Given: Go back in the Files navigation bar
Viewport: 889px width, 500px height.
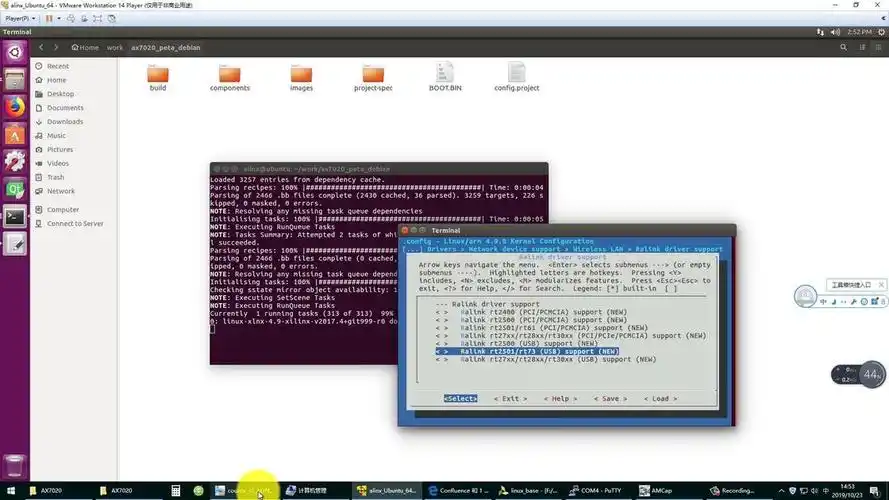Looking at the screenshot, I should click(41, 48).
